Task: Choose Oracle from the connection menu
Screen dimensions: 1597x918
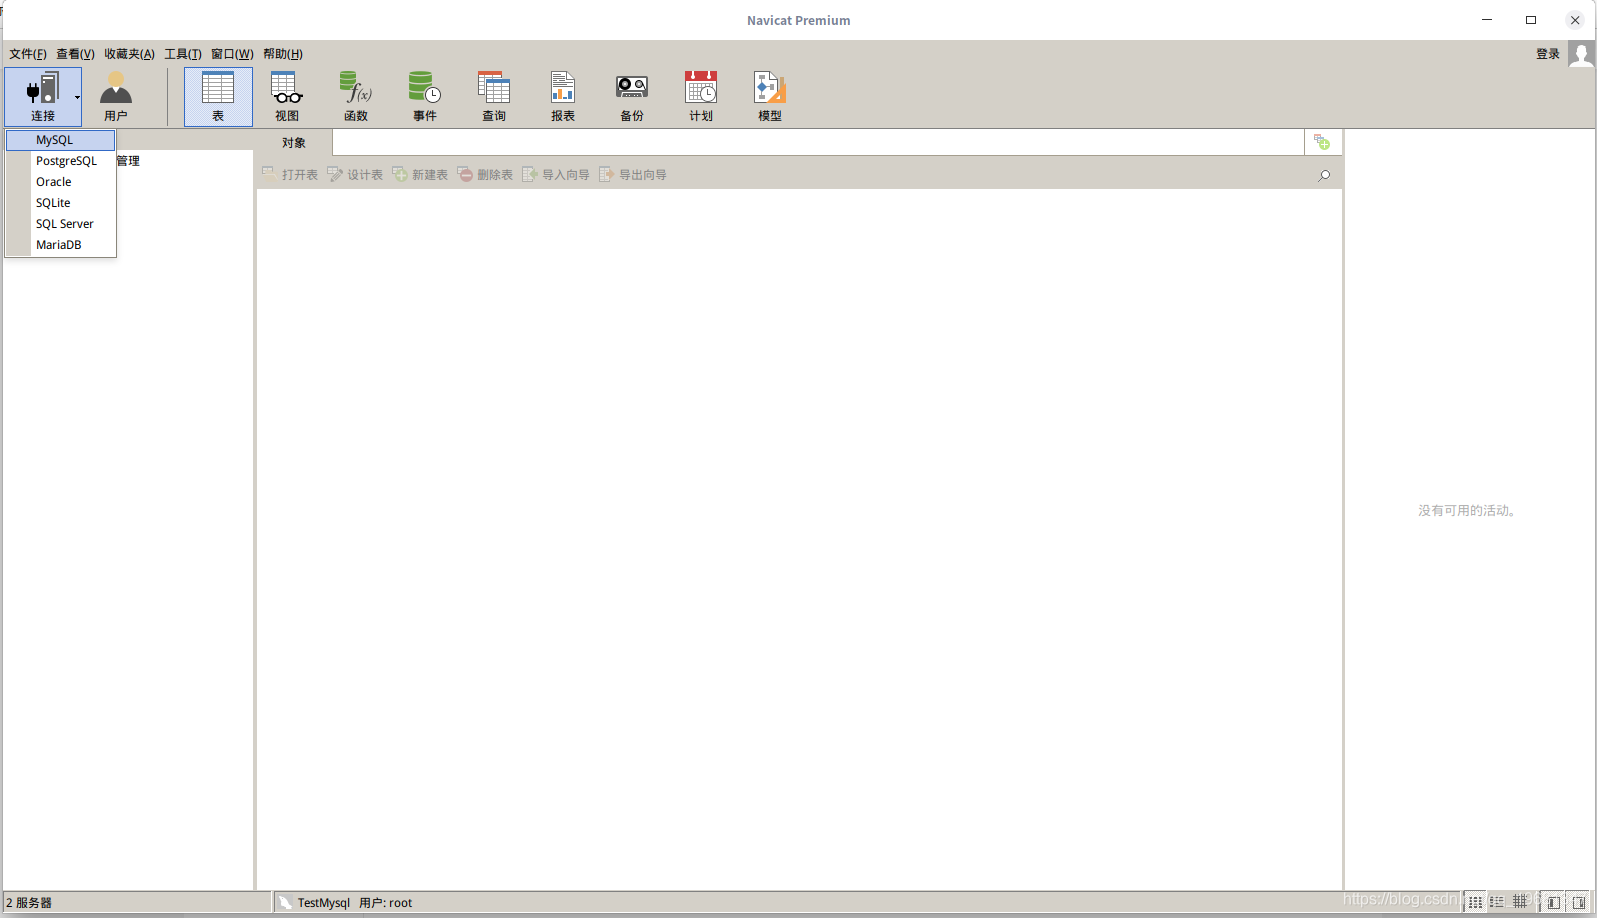Action: pos(61,182)
